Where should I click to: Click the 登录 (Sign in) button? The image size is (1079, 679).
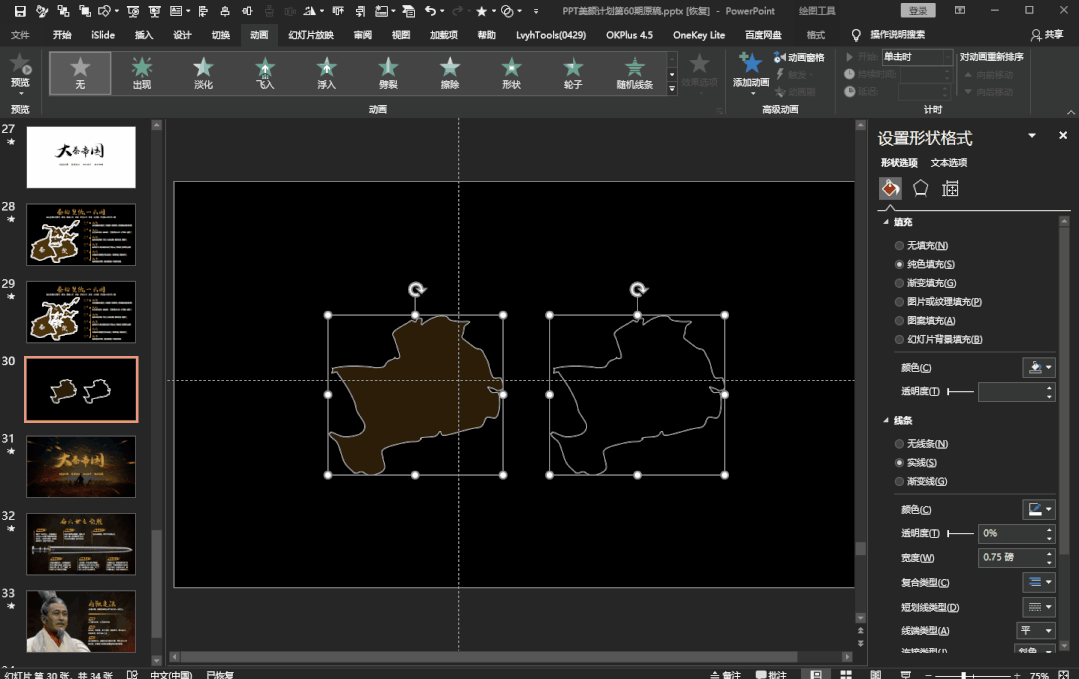(918, 11)
